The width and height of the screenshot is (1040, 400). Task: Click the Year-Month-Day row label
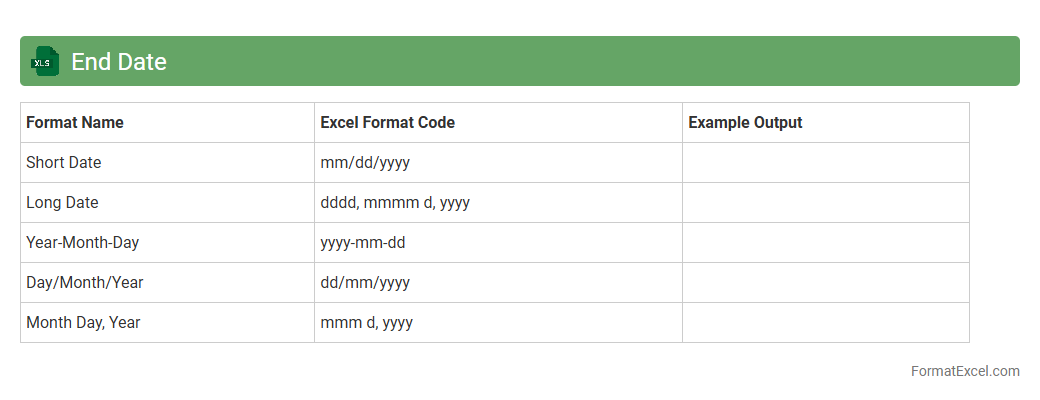pos(82,243)
